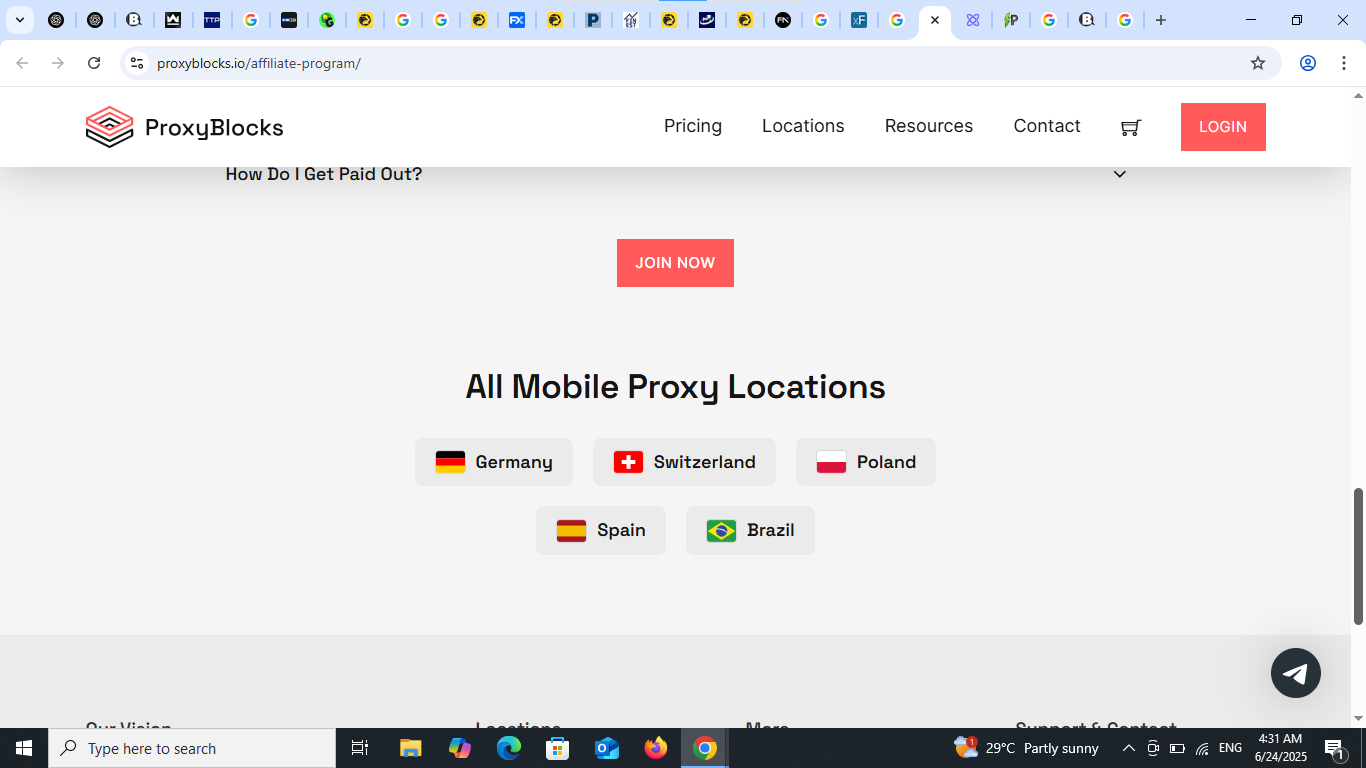Click the LOGIN button
The image size is (1366, 768).
(x=1223, y=127)
